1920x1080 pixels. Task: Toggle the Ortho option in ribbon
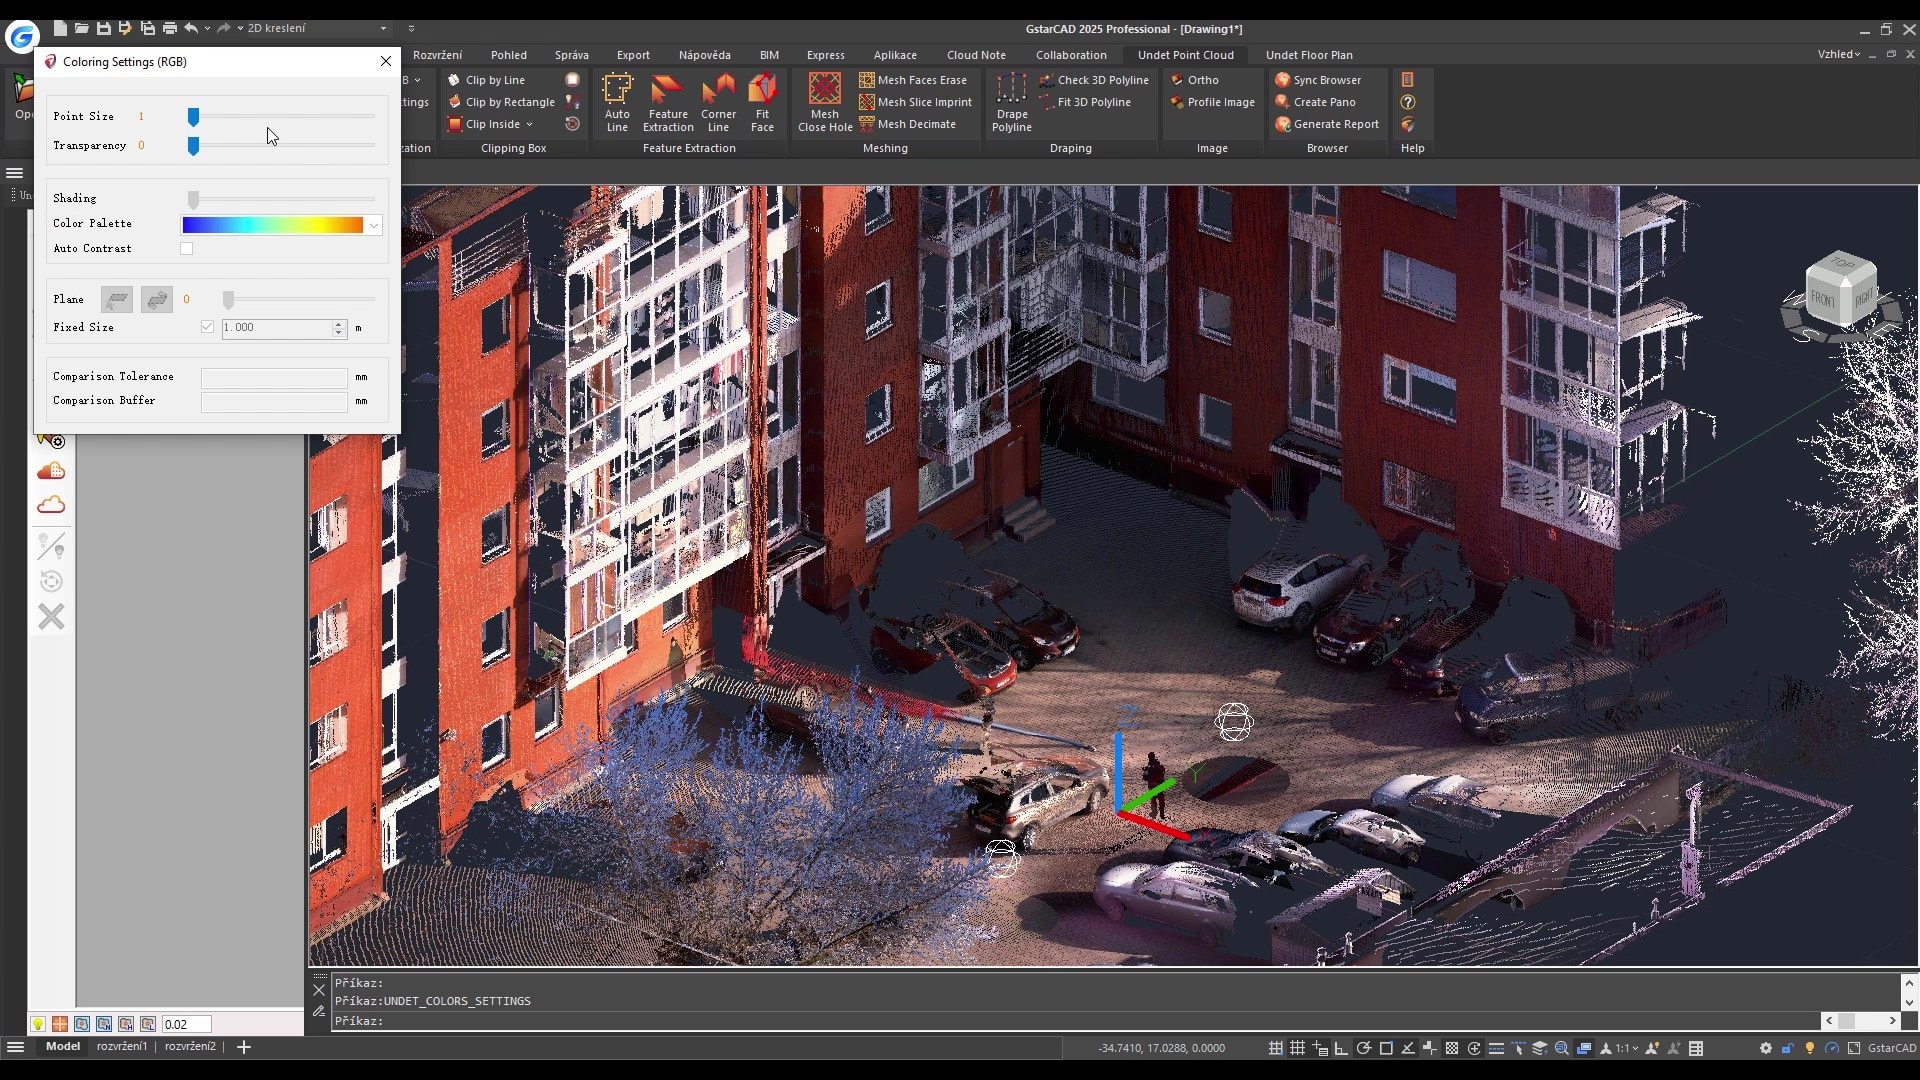pyautogui.click(x=1194, y=80)
